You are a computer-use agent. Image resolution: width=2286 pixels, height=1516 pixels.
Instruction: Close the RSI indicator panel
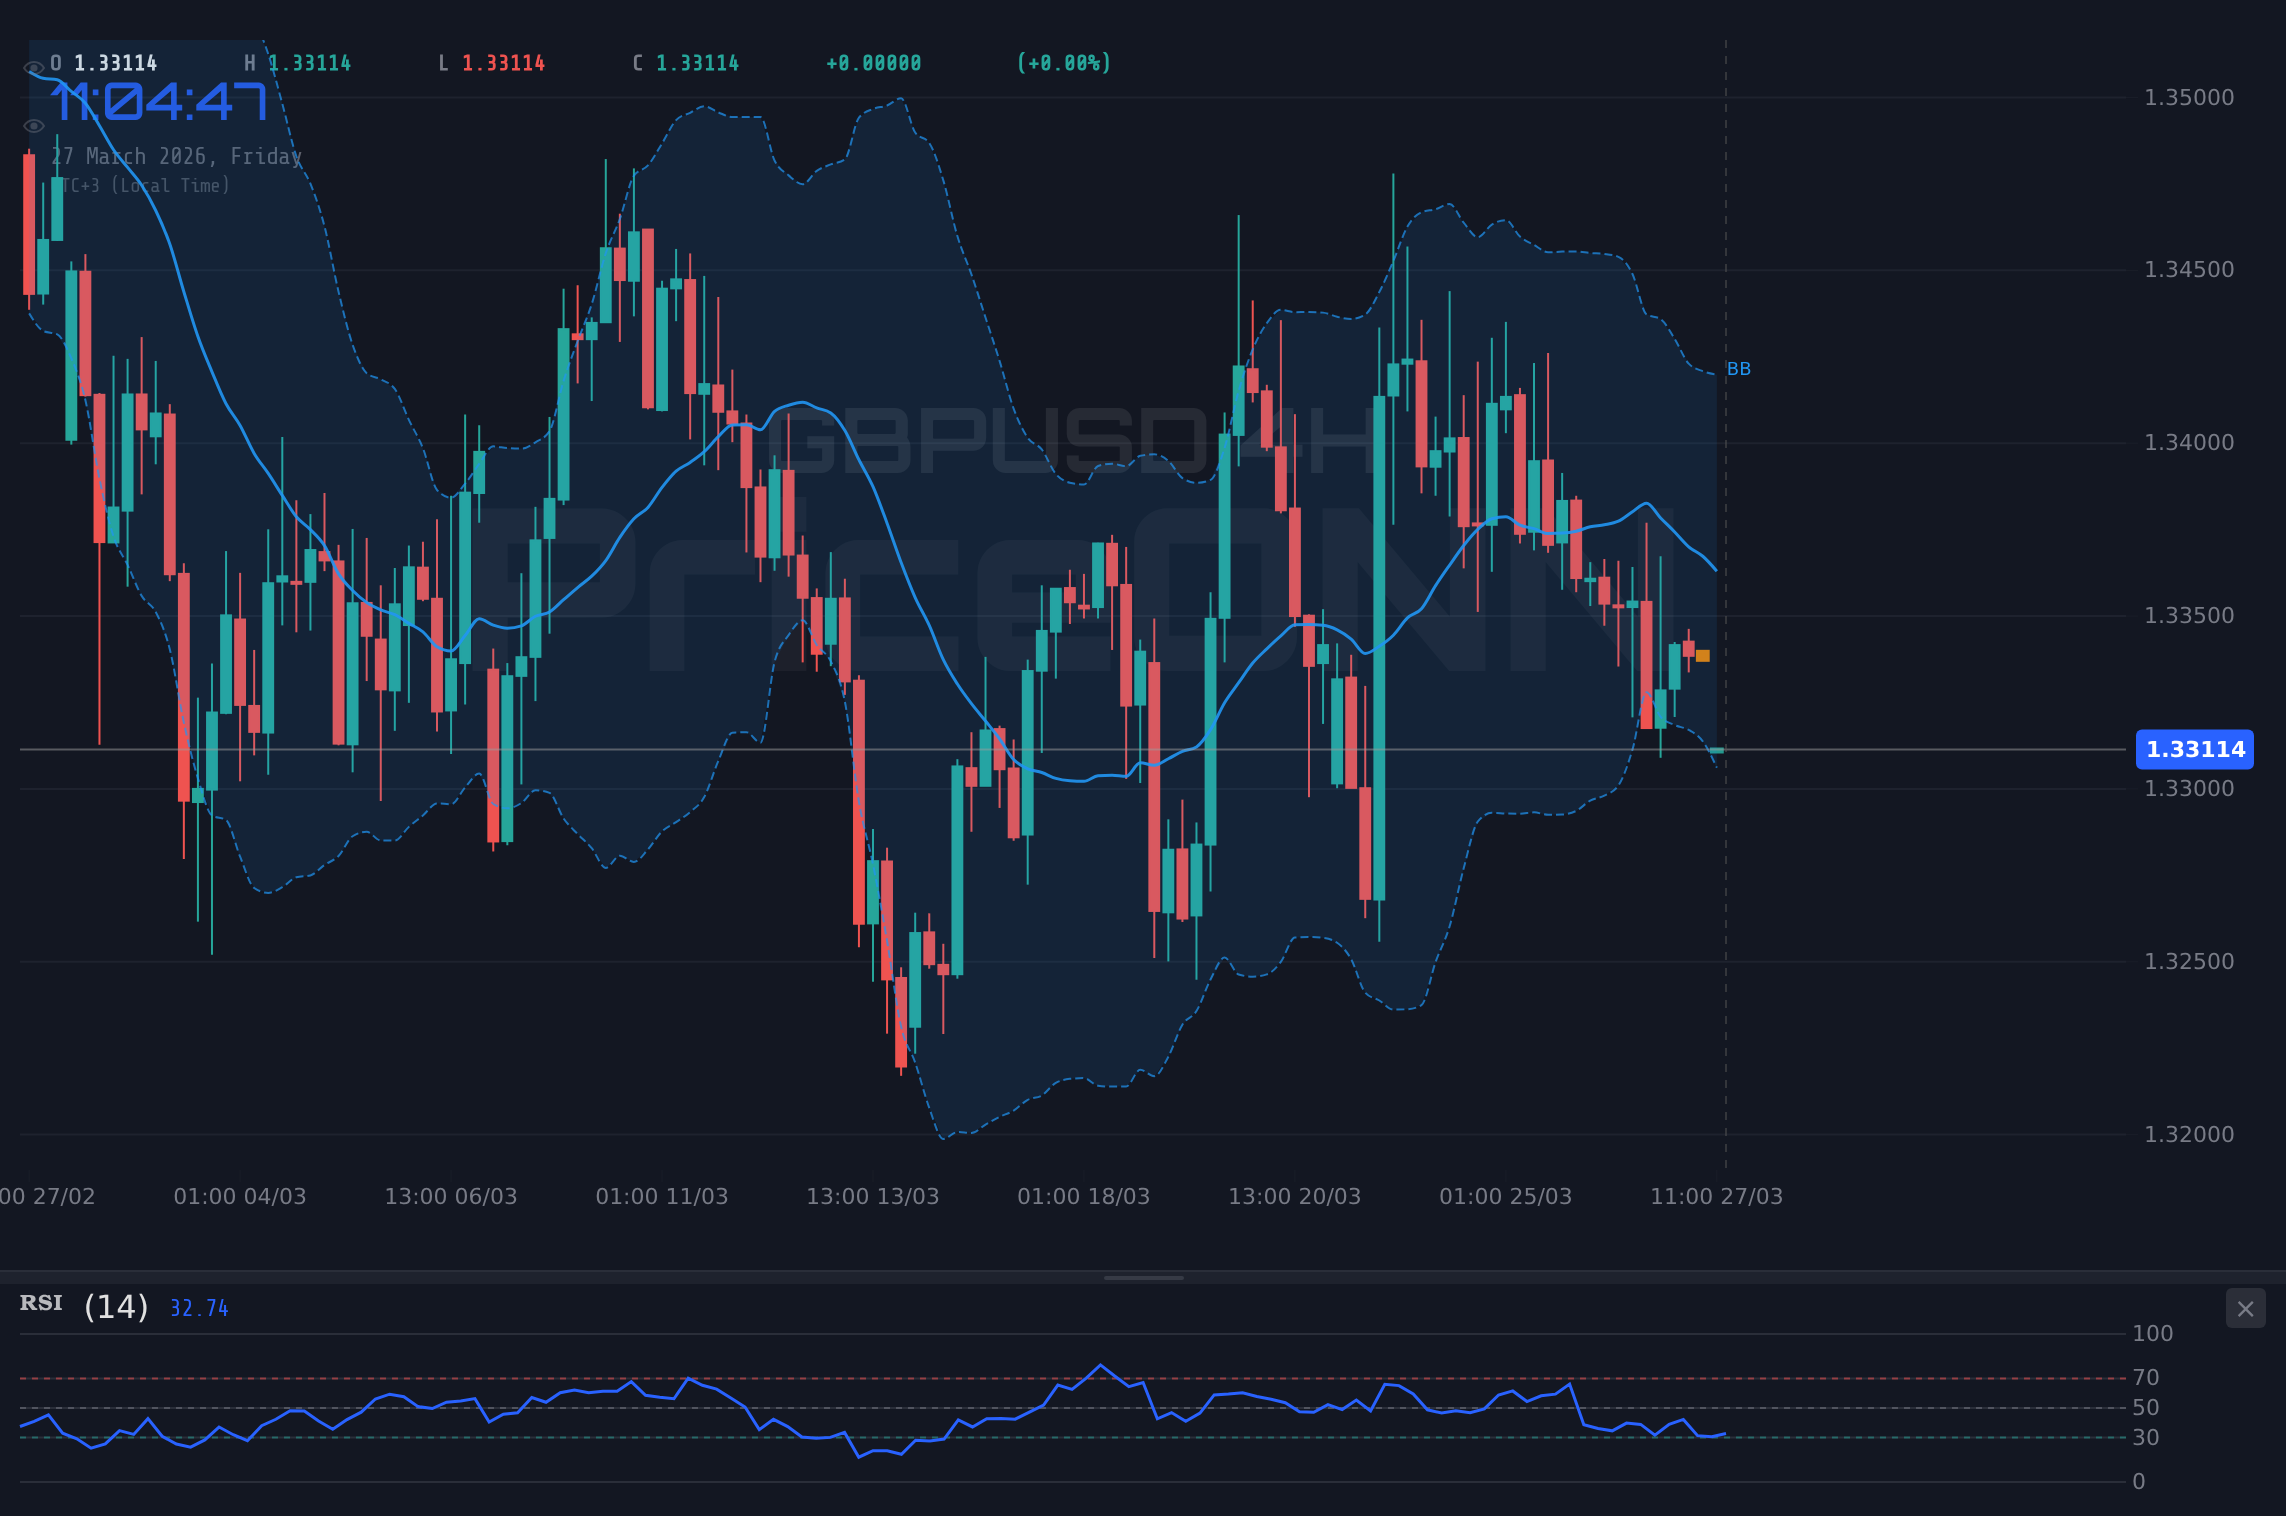(x=2245, y=1309)
